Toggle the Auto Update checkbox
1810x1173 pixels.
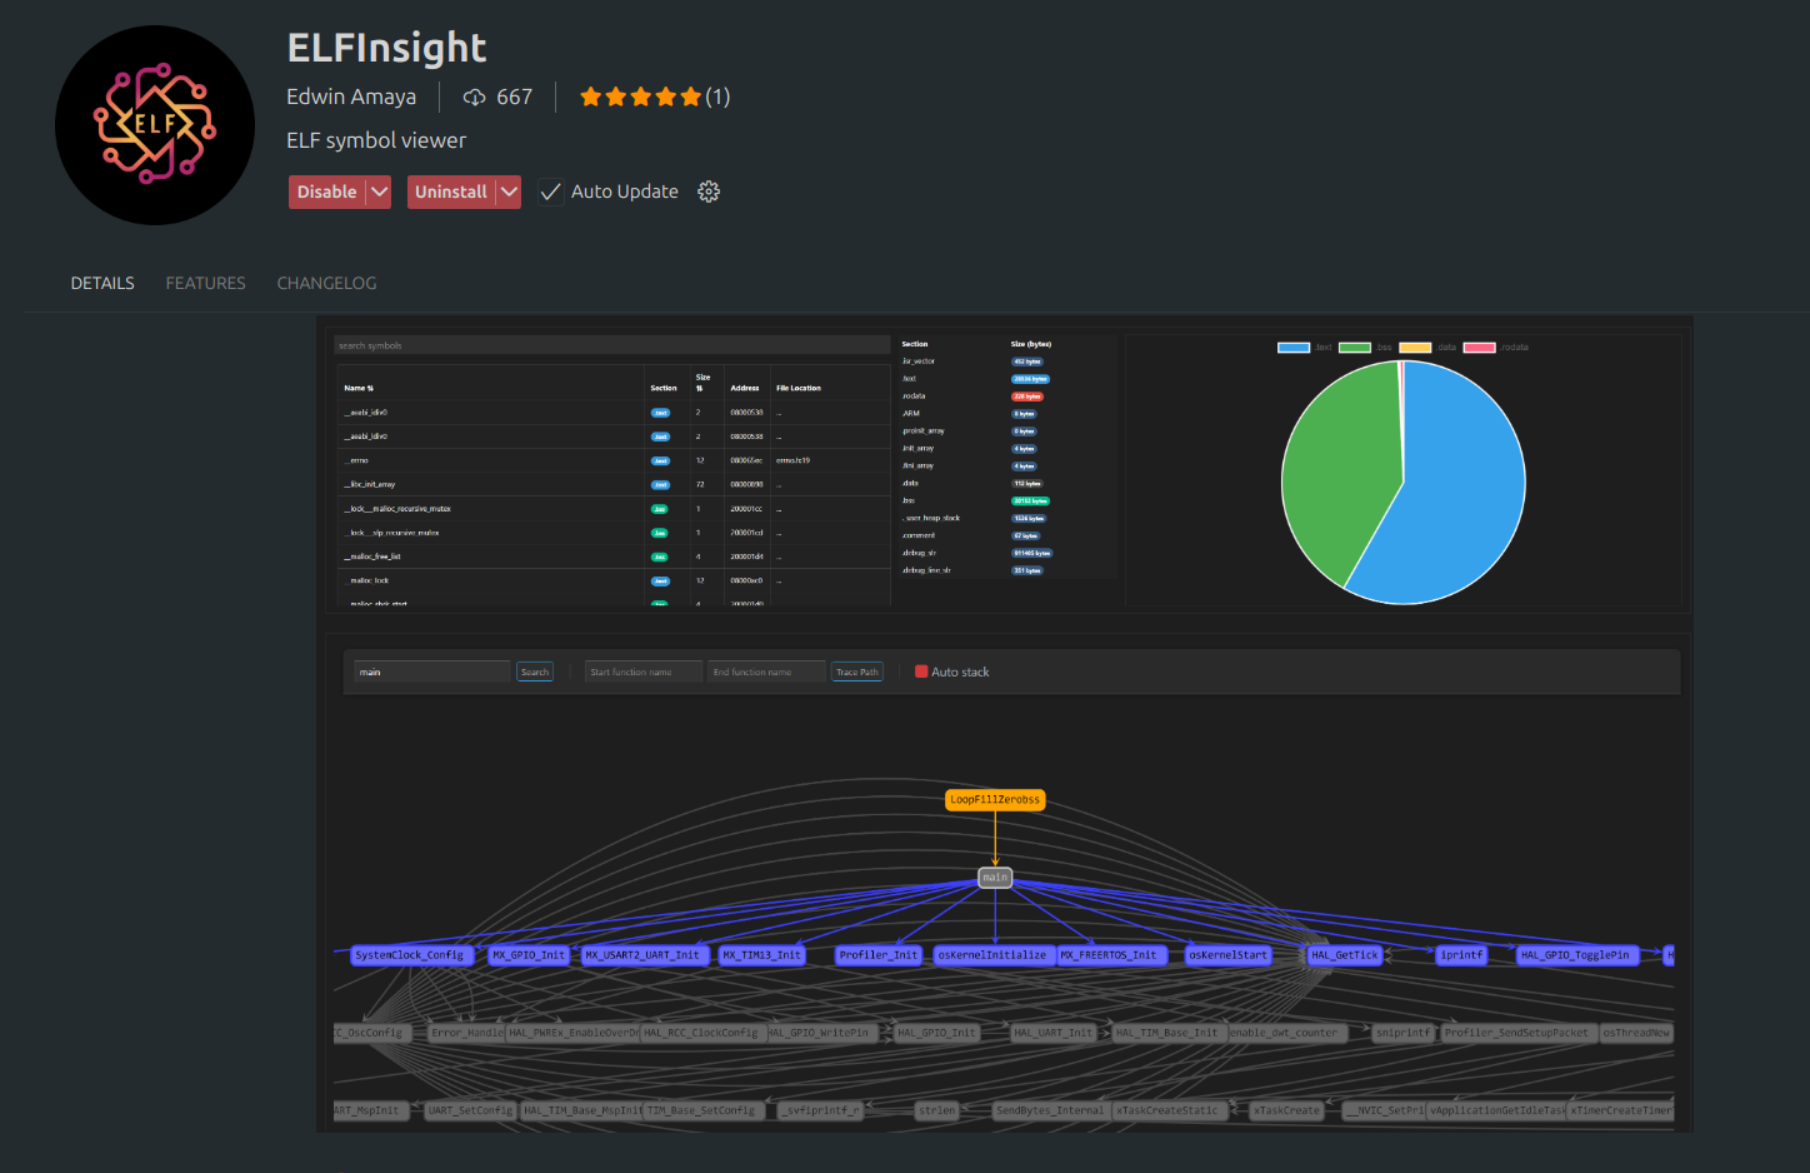coord(550,192)
